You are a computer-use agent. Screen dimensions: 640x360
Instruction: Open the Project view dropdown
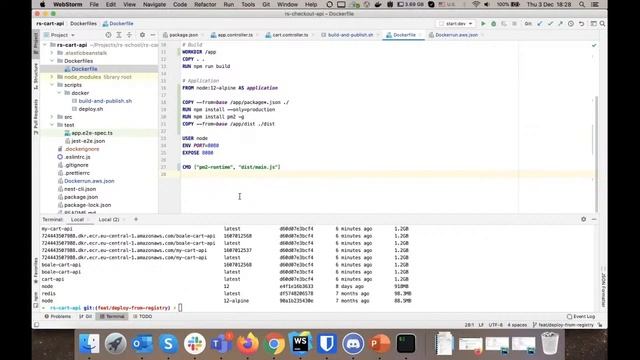tap(59, 35)
